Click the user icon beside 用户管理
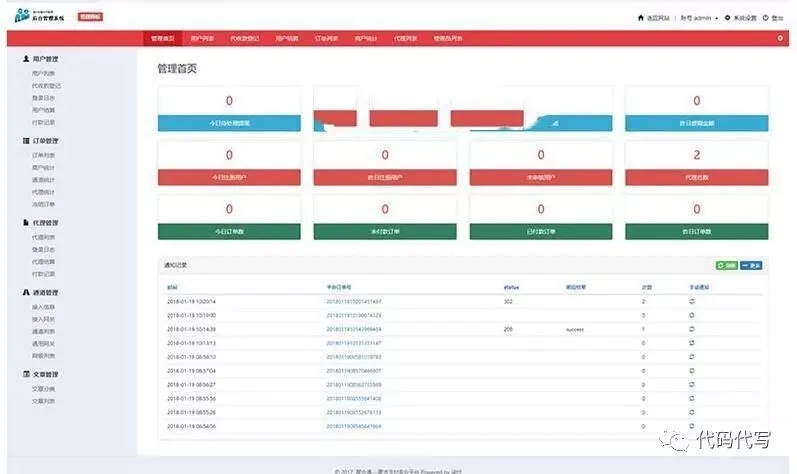 (x=26, y=59)
